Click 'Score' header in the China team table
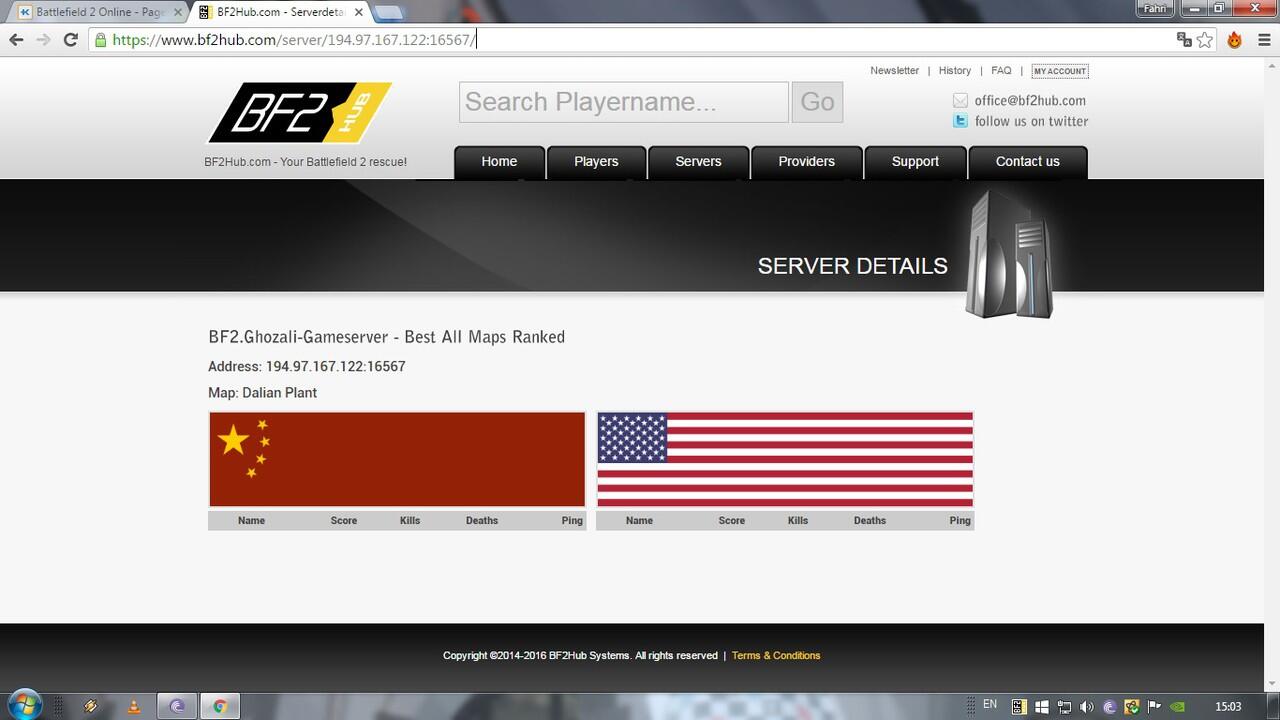 (344, 521)
